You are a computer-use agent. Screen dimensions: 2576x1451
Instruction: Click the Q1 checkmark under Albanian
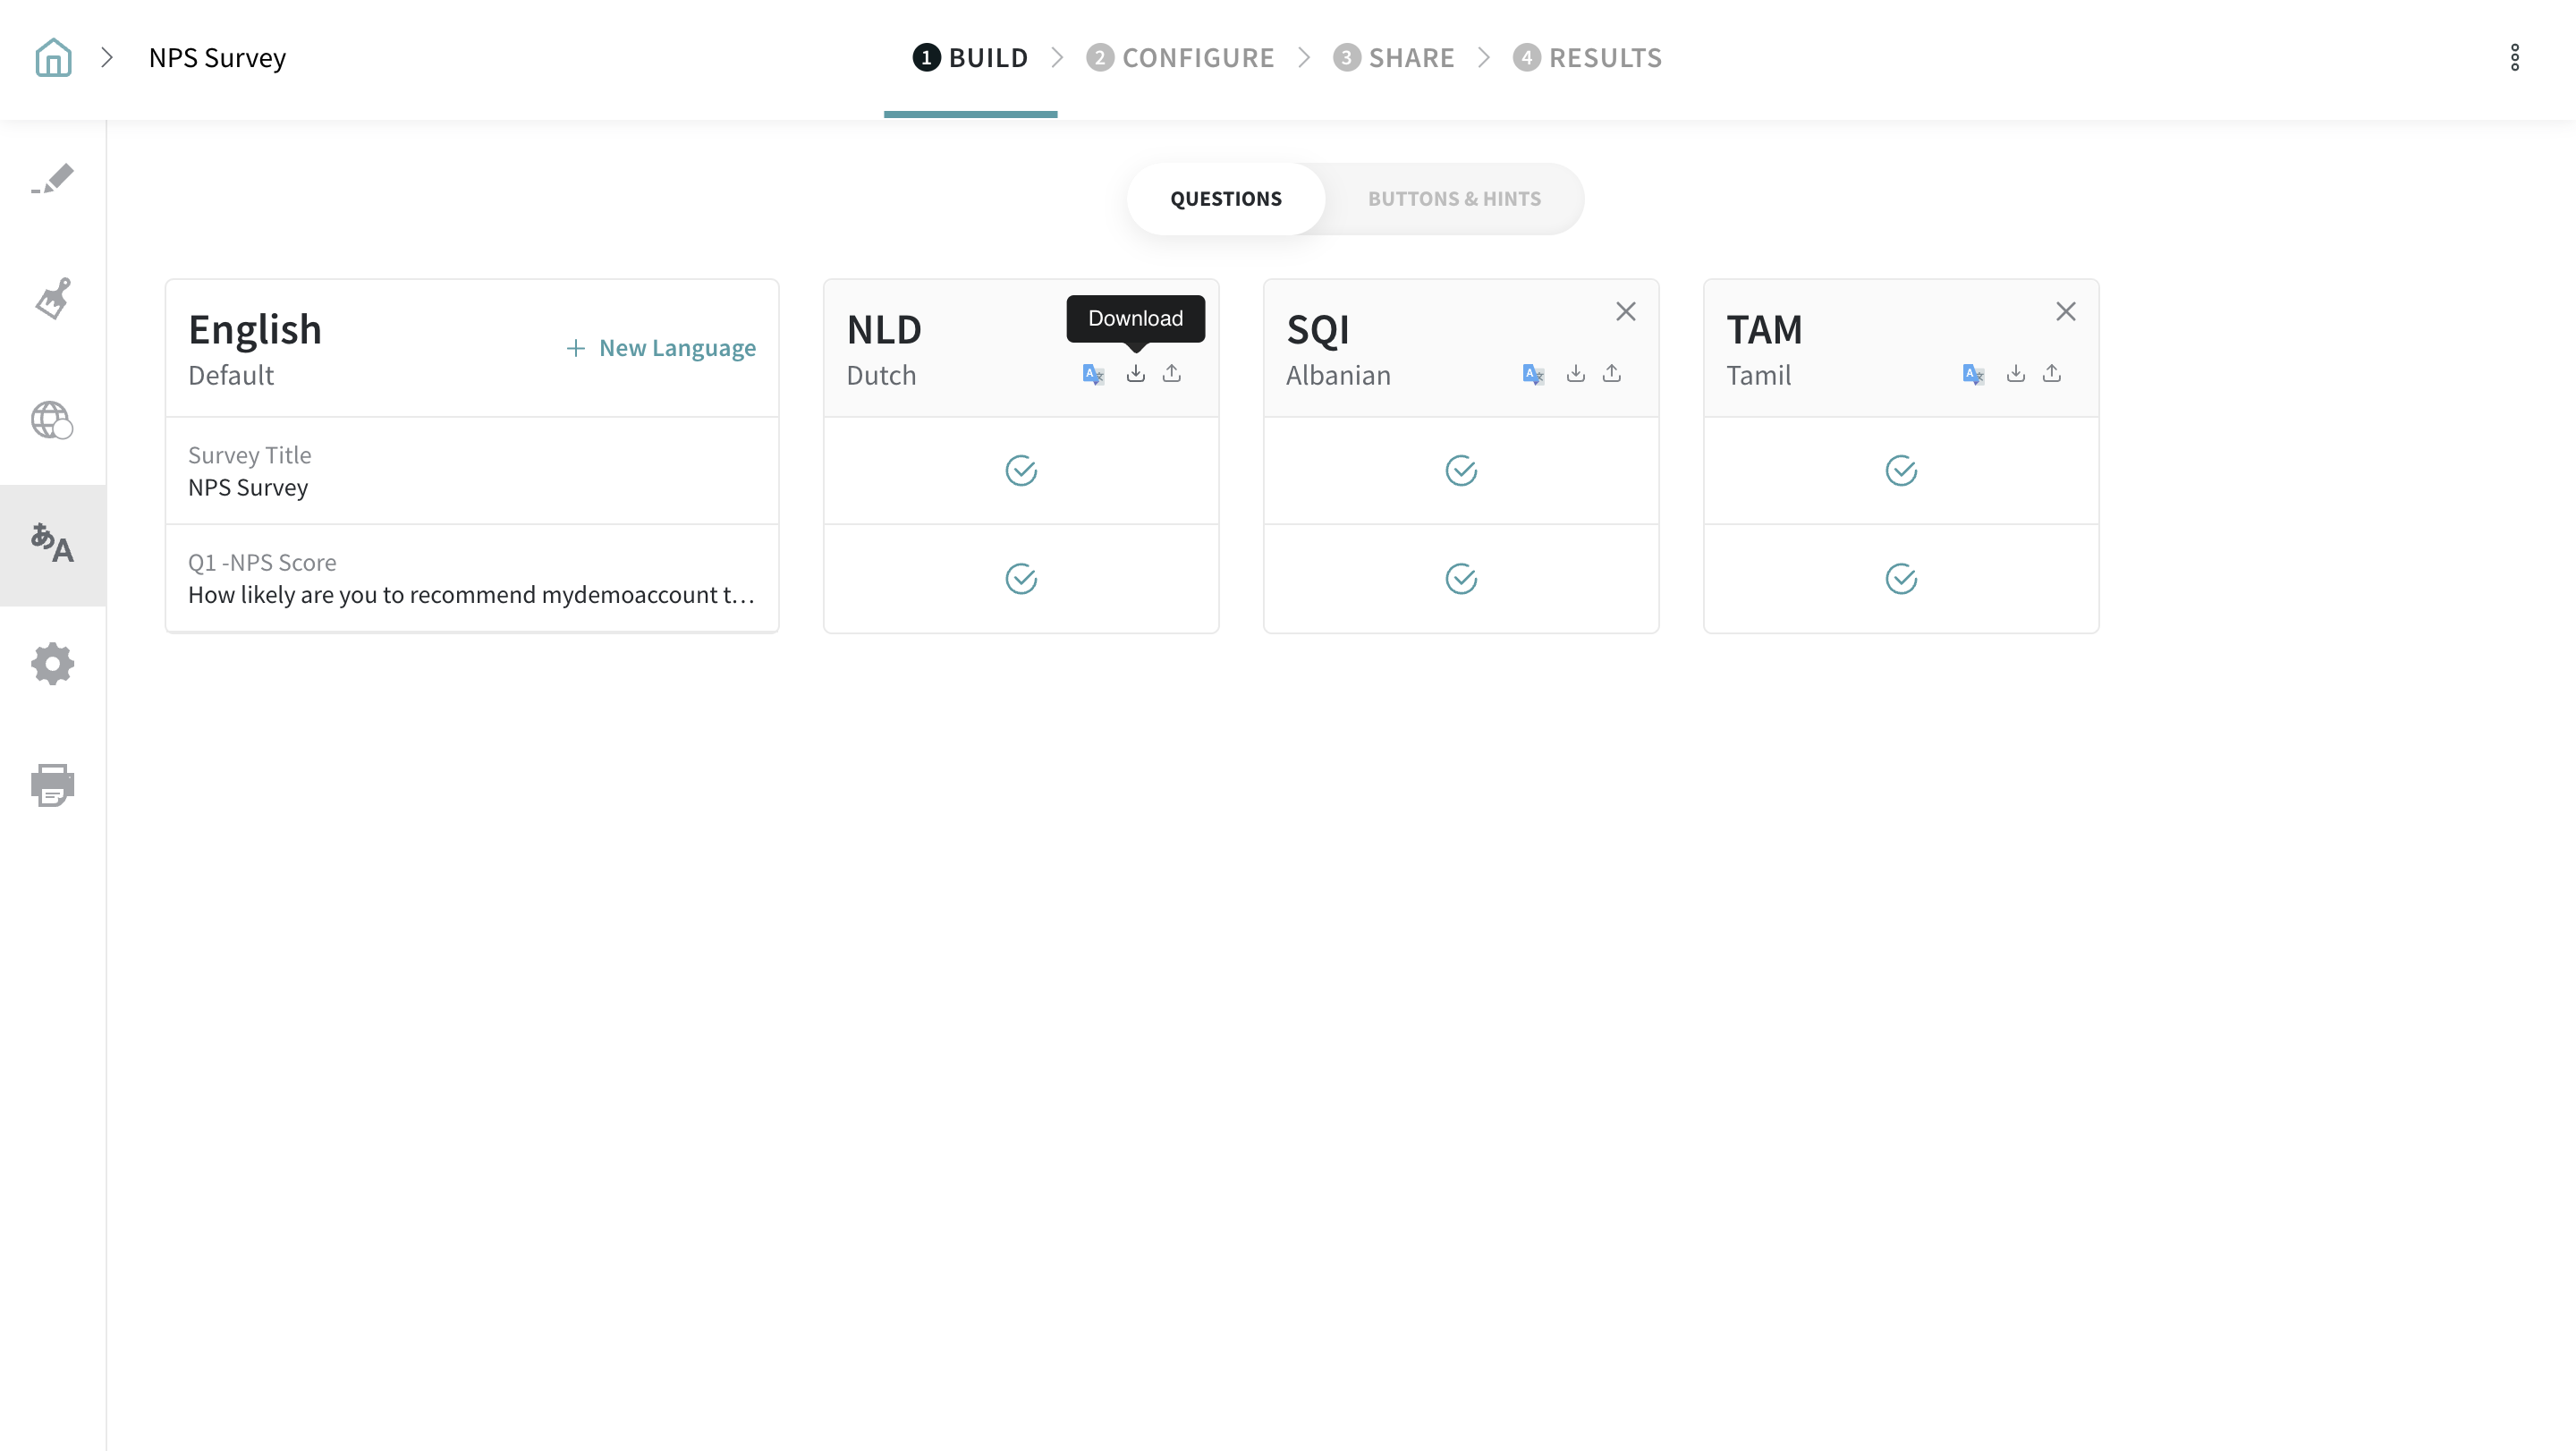[1460, 579]
